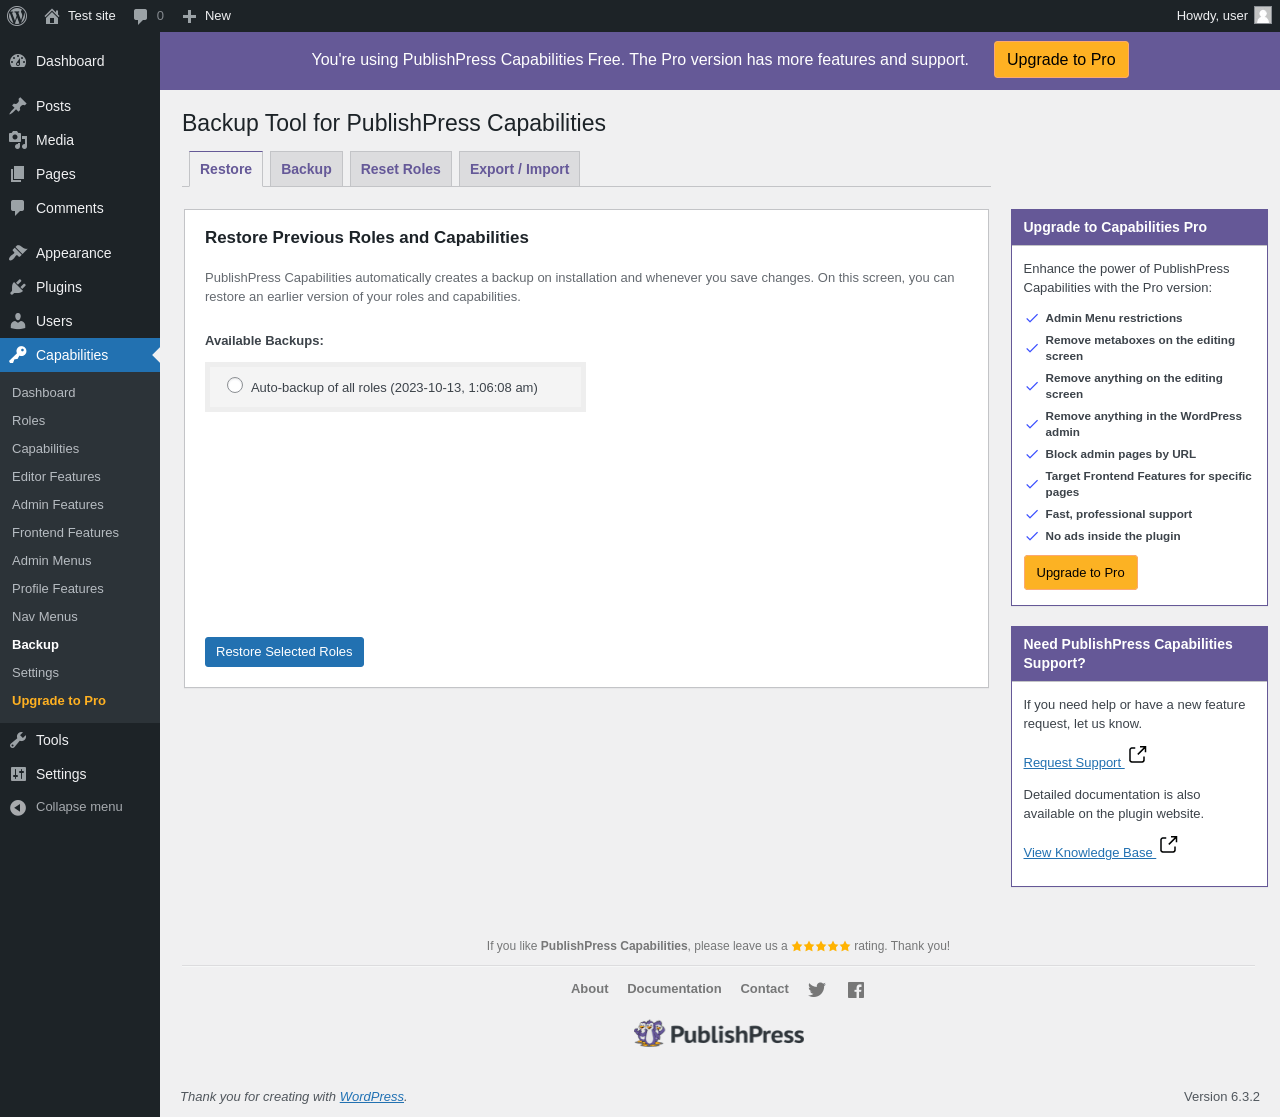
Task: Open Admin Features submenu item
Action: point(58,505)
